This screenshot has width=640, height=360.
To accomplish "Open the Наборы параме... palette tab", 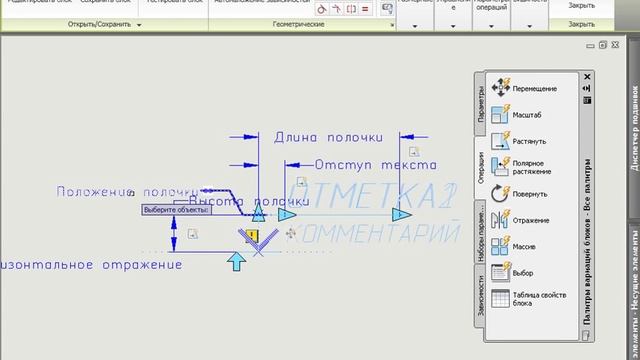I will pyautogui.click(x=480, y=232).
